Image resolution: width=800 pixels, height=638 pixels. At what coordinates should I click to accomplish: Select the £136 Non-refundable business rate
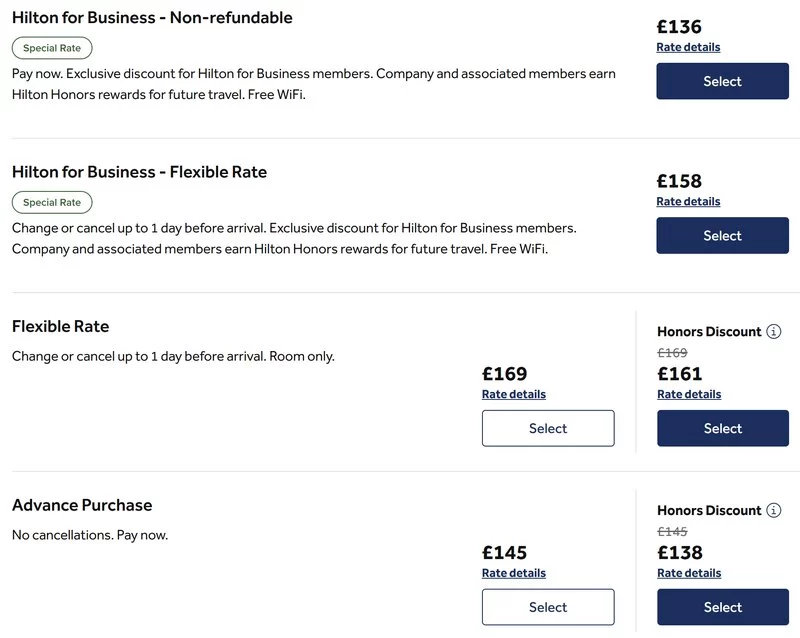(722, 81)
